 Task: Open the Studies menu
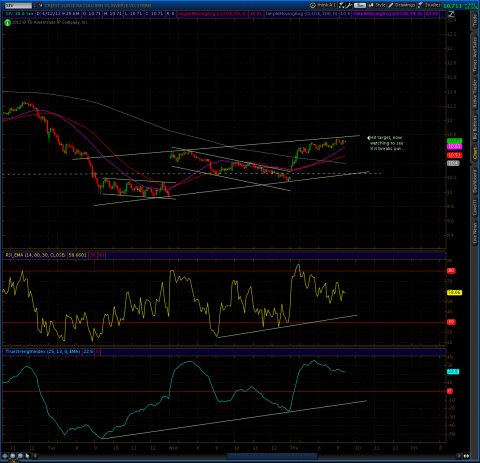coord(429,5)
